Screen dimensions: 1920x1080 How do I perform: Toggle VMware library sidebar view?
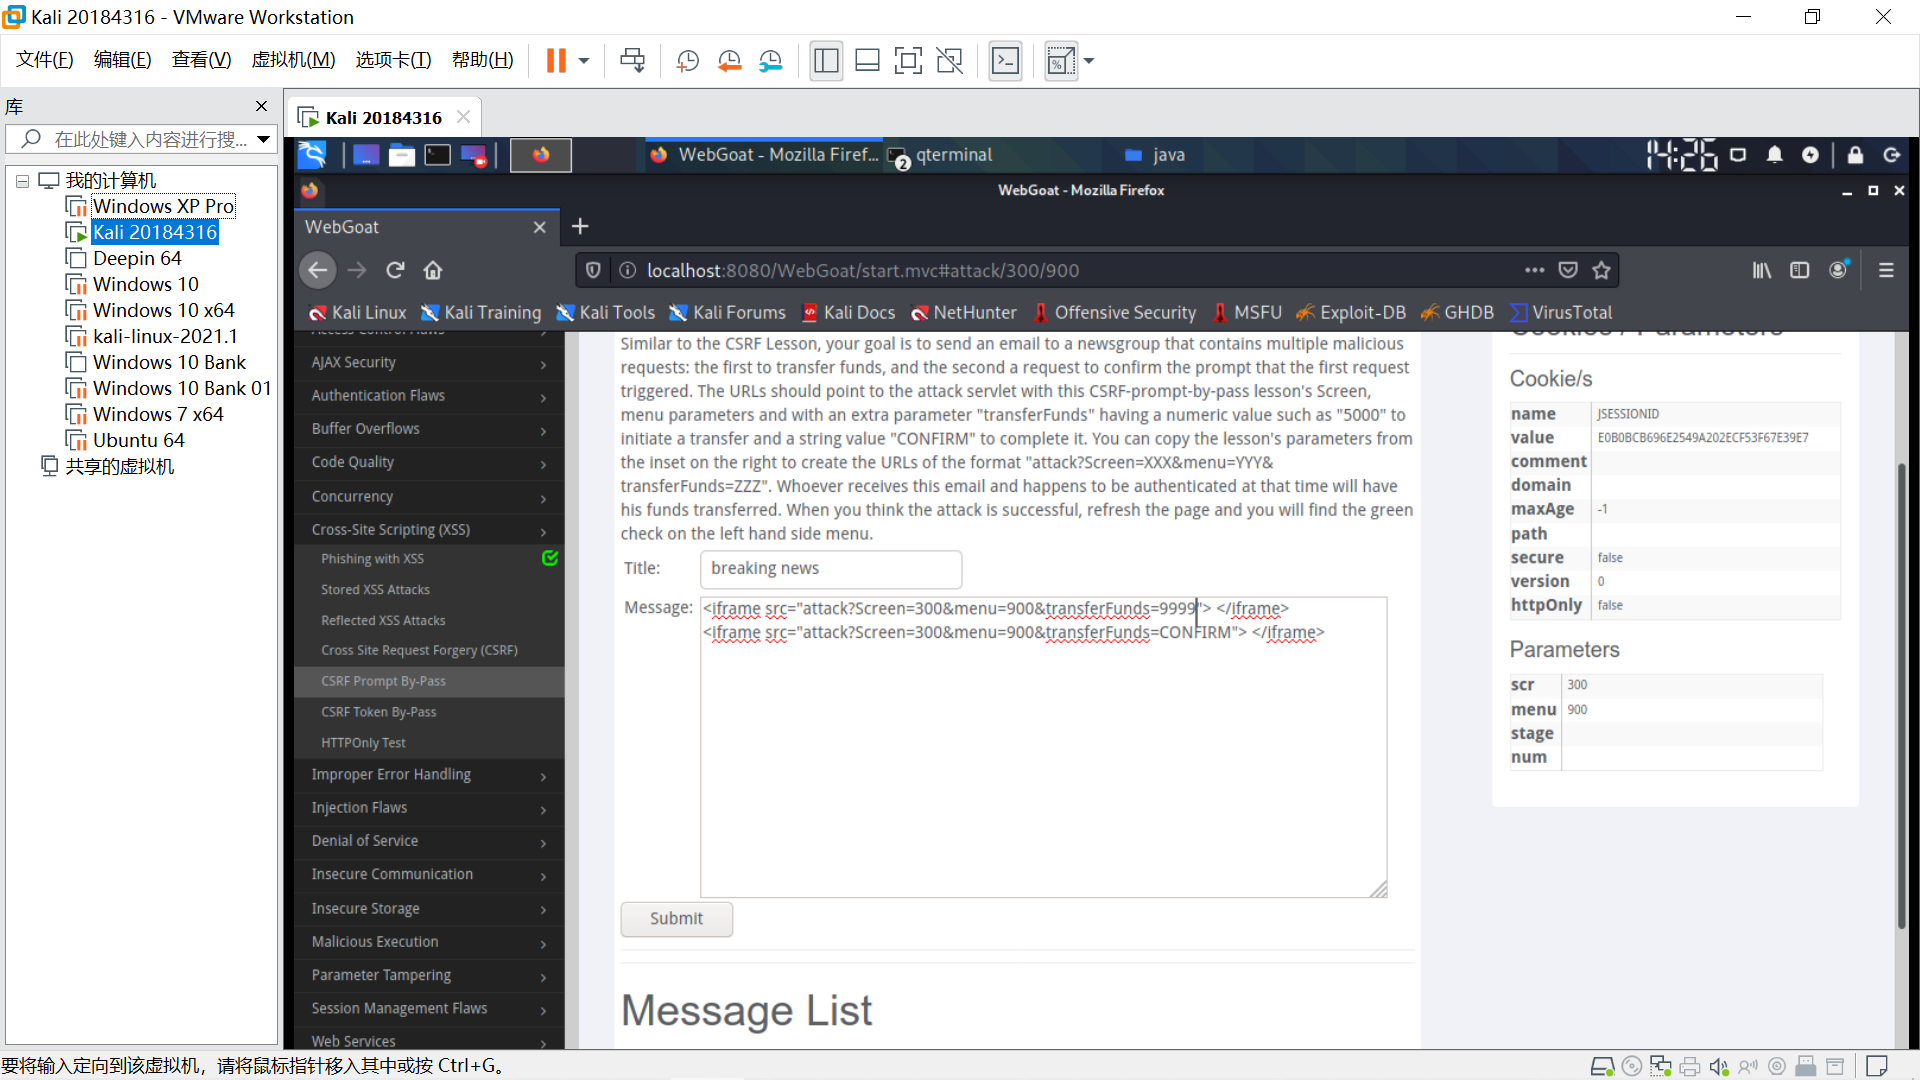coord(826,61)
